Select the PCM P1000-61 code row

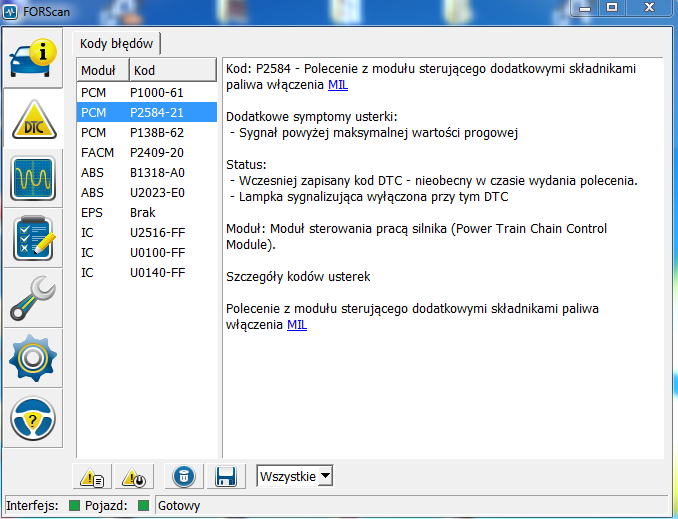147,92
